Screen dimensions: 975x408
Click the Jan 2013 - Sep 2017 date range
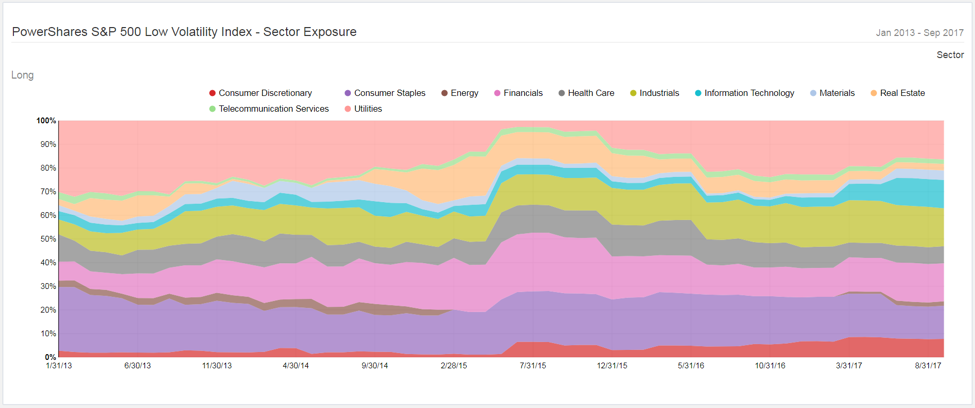[x=920, y=34]
